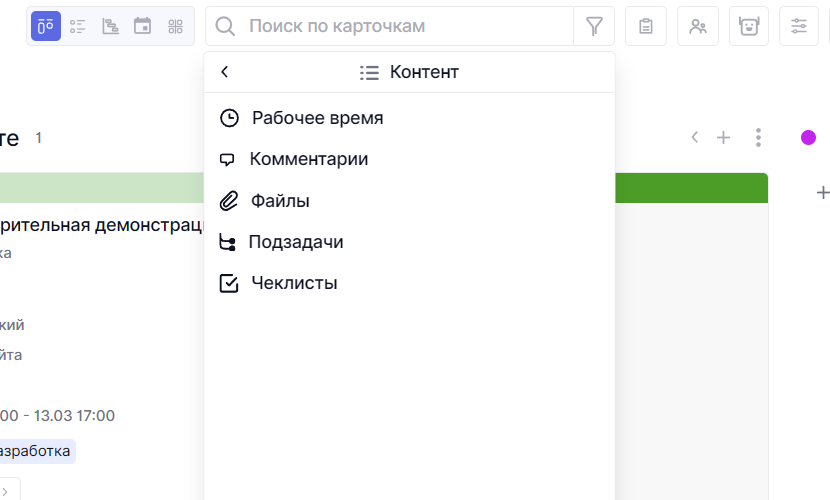The height and width of the screenshot is (500, 830).
Task: Click the mascot face icon button
Action: click(x=748, y=26)
